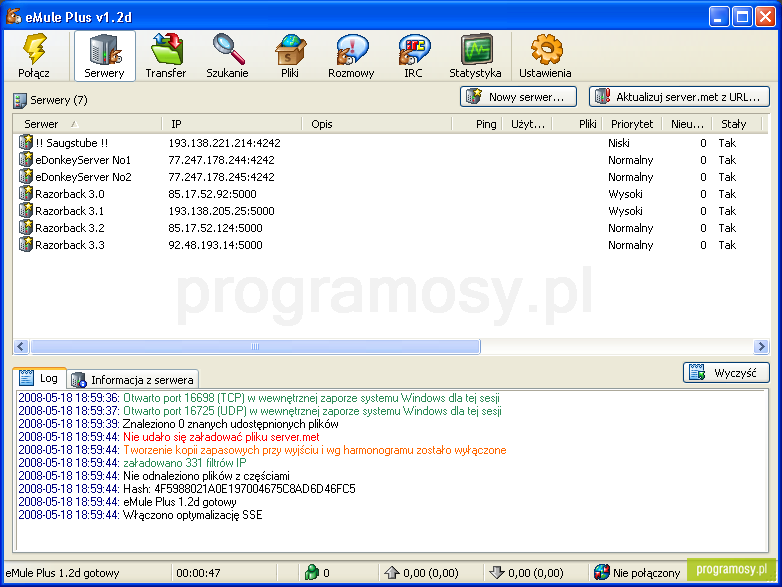Select IP 85.17.52.92:5000

(x=212, y=194)
